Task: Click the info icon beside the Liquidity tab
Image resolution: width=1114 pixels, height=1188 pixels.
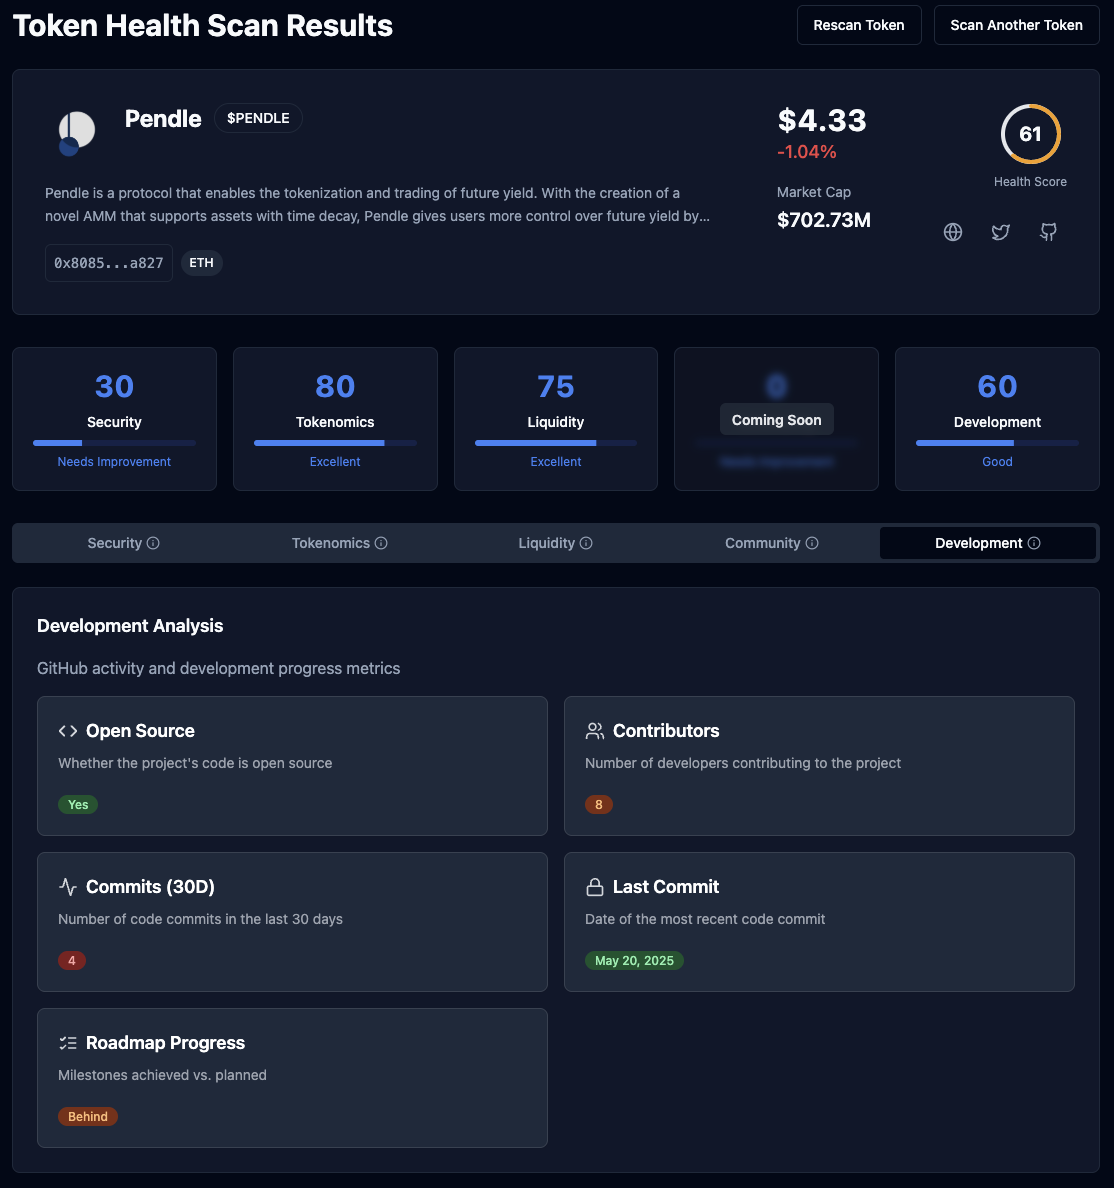Action: [586, 543]
